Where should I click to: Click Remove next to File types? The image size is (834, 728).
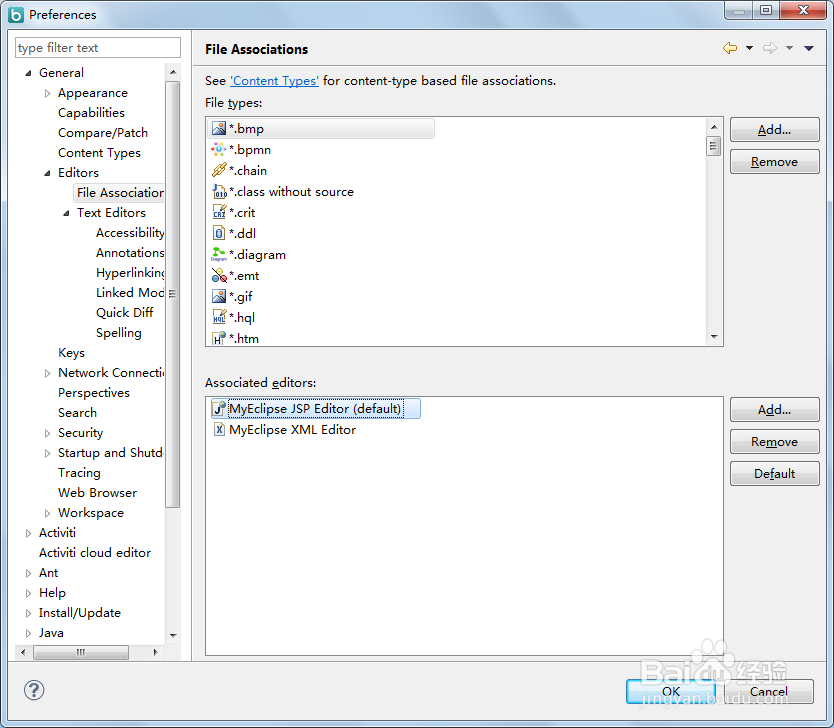774,162
